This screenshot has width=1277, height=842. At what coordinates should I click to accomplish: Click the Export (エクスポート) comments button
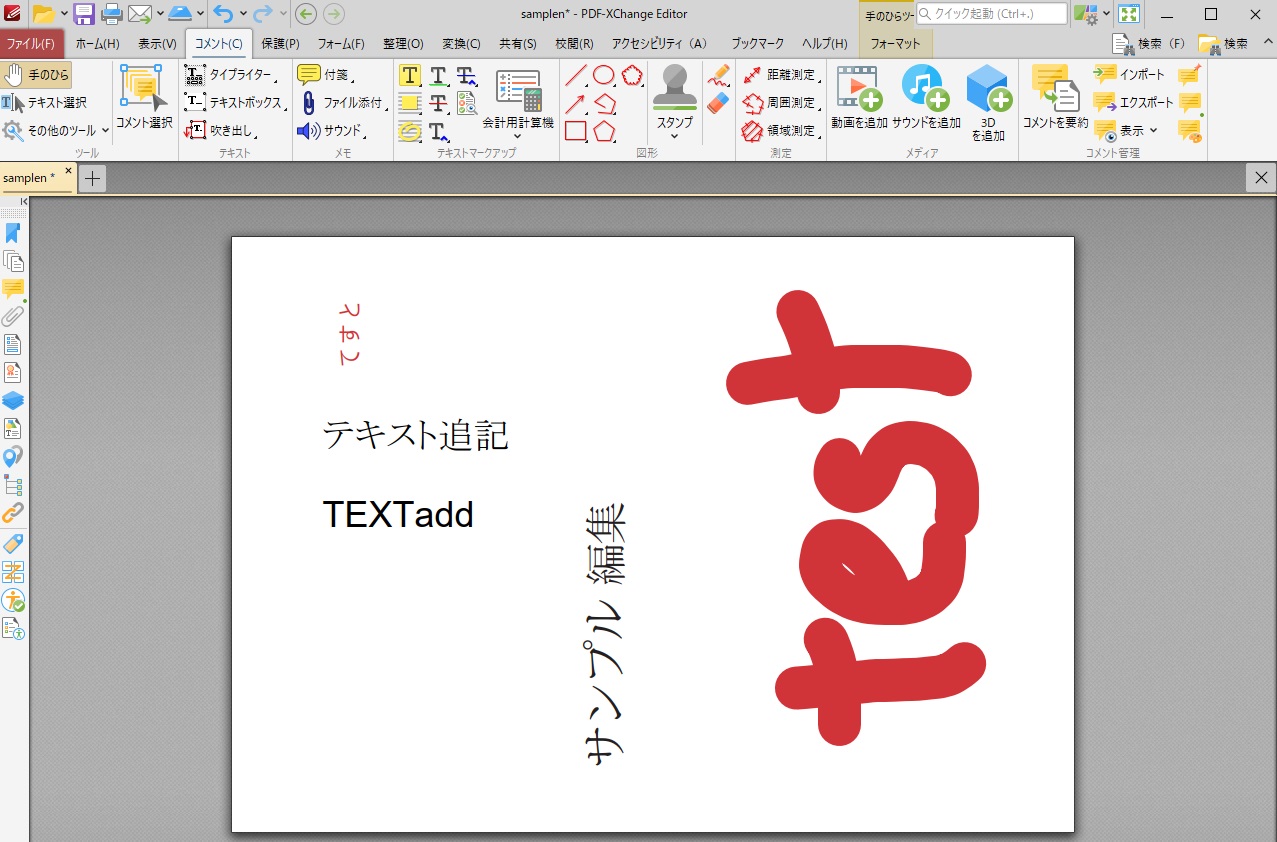pos(1134,102)
